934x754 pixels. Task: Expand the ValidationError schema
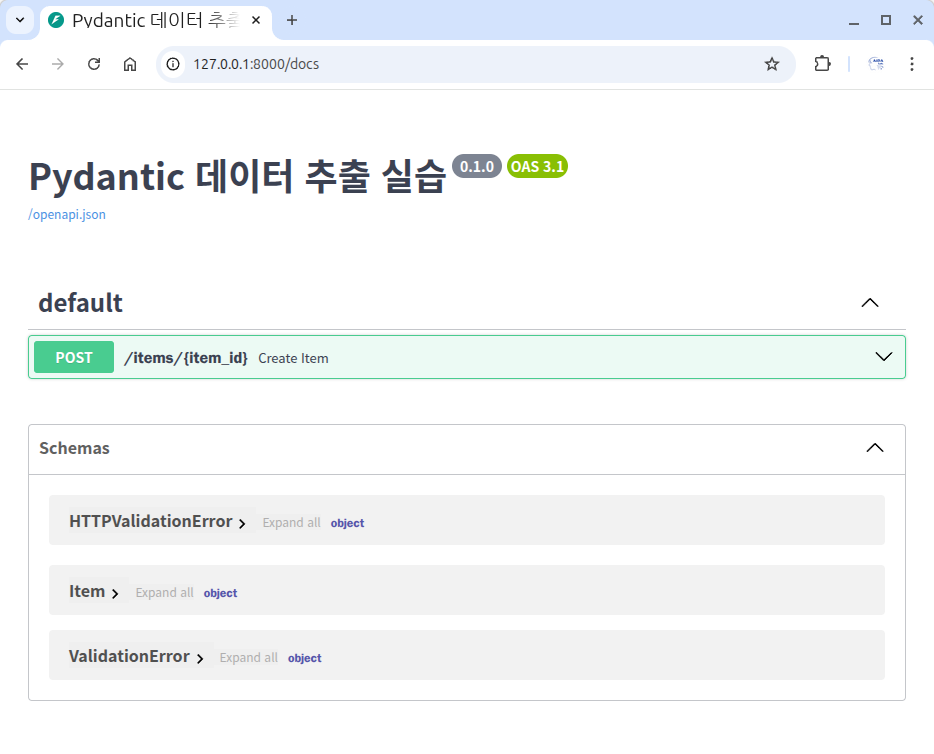point(136,657)
